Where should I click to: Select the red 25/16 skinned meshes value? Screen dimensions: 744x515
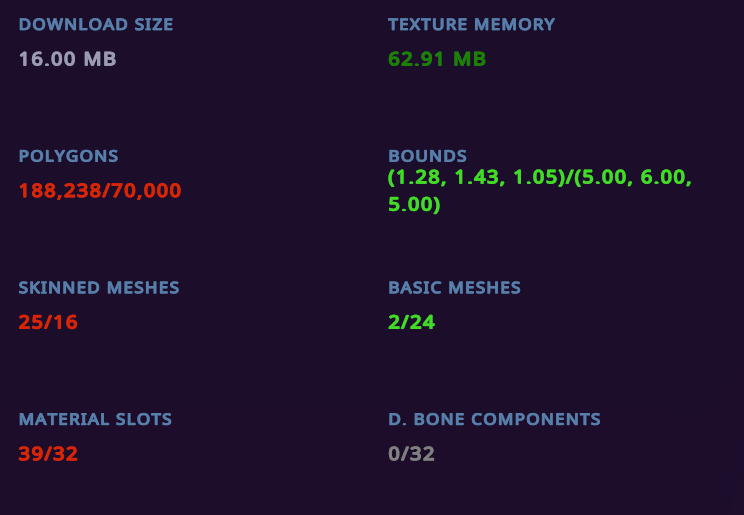pos(48,322)
